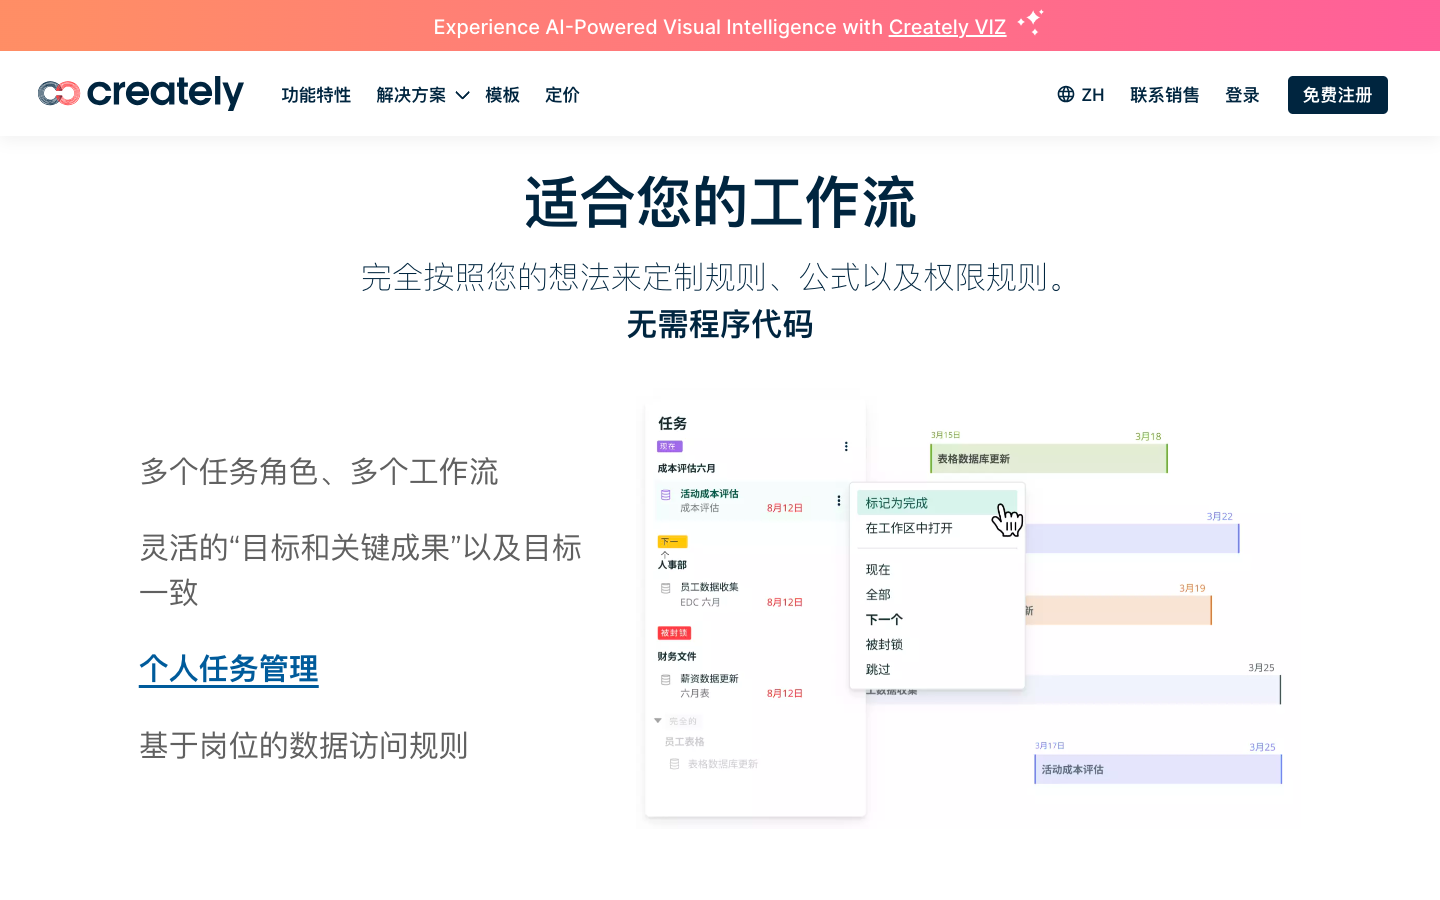The width and height of the screenshot is (1440, 900).
Task: Click the purple document icon beside 活动成本评估
Action: tap(666, 495)
